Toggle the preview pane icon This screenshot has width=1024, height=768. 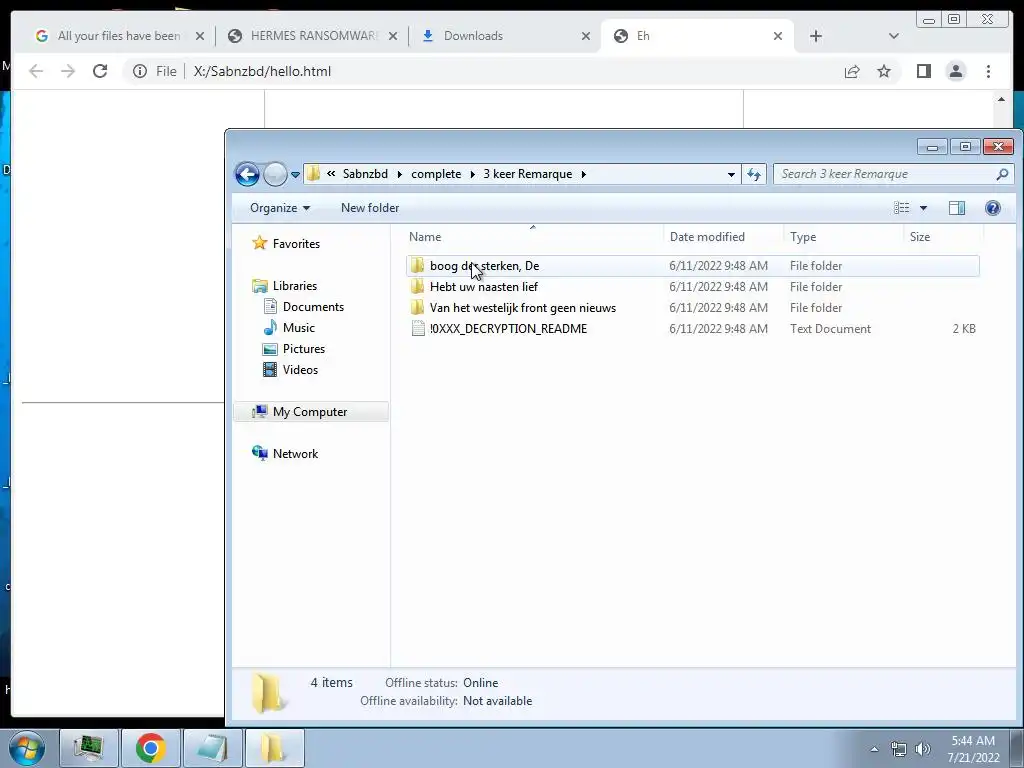click(957, 208)
